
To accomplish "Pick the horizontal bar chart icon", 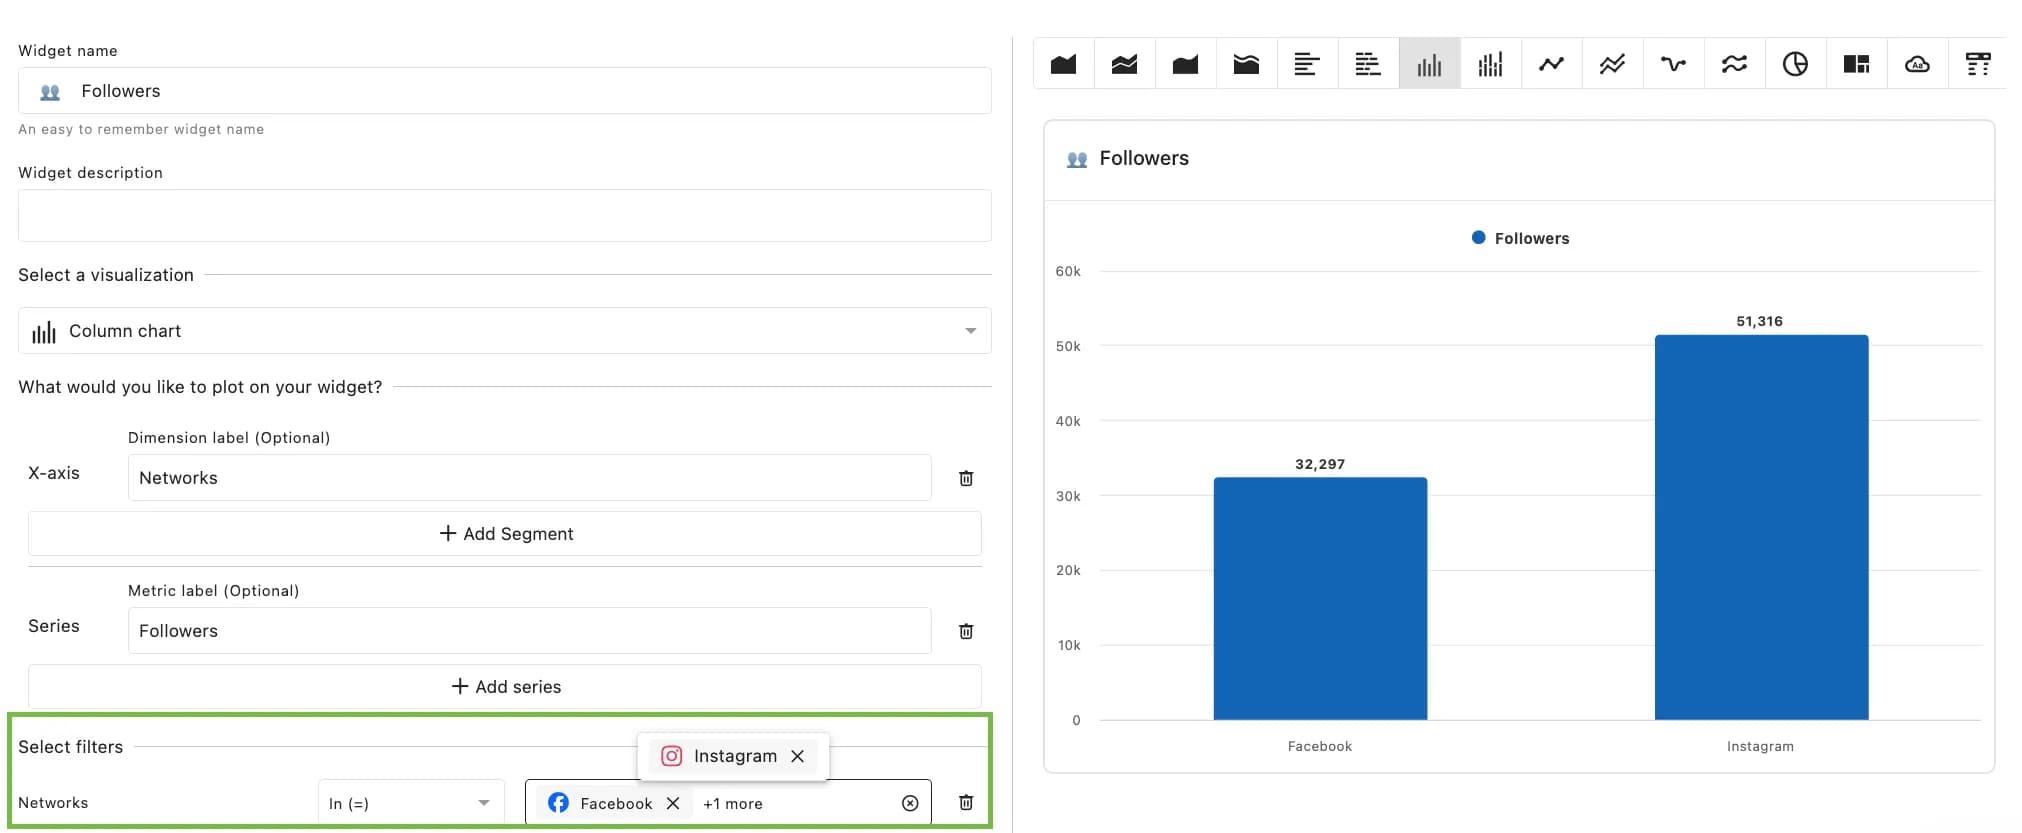I will pos(1306,65).
